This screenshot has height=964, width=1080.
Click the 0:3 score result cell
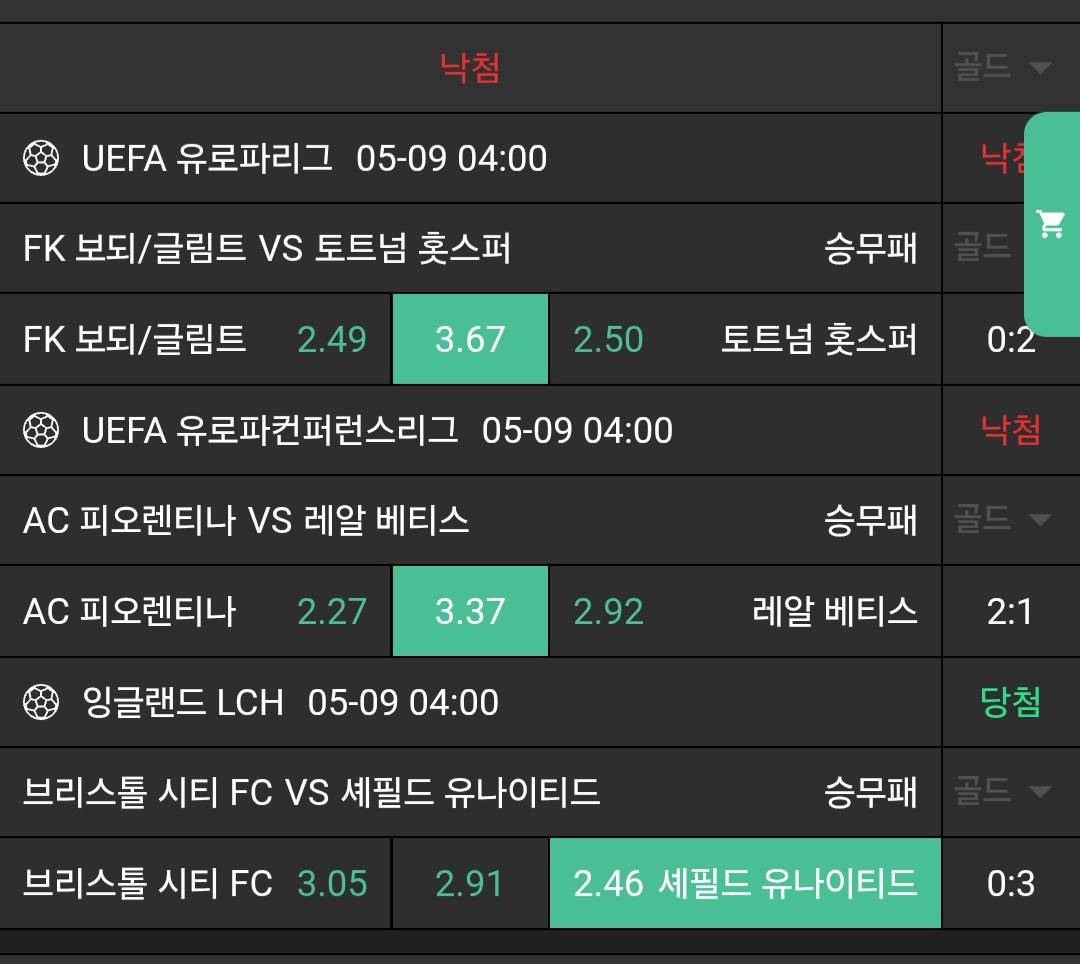pos(1010,883)
